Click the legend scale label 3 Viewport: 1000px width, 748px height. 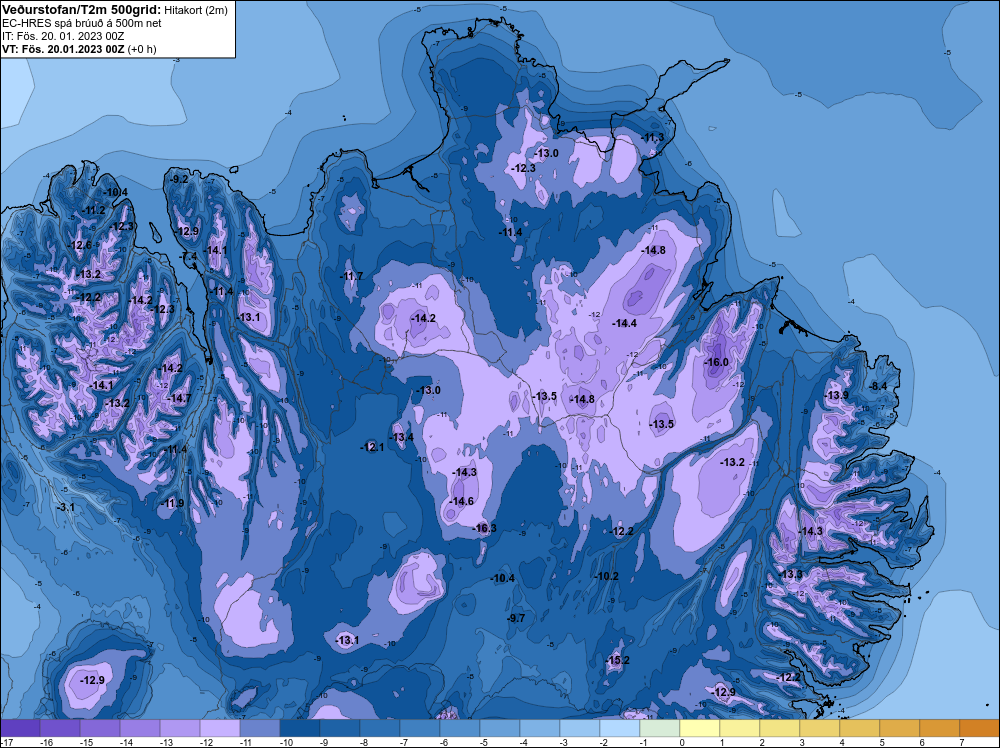click(x=802, y=742)
